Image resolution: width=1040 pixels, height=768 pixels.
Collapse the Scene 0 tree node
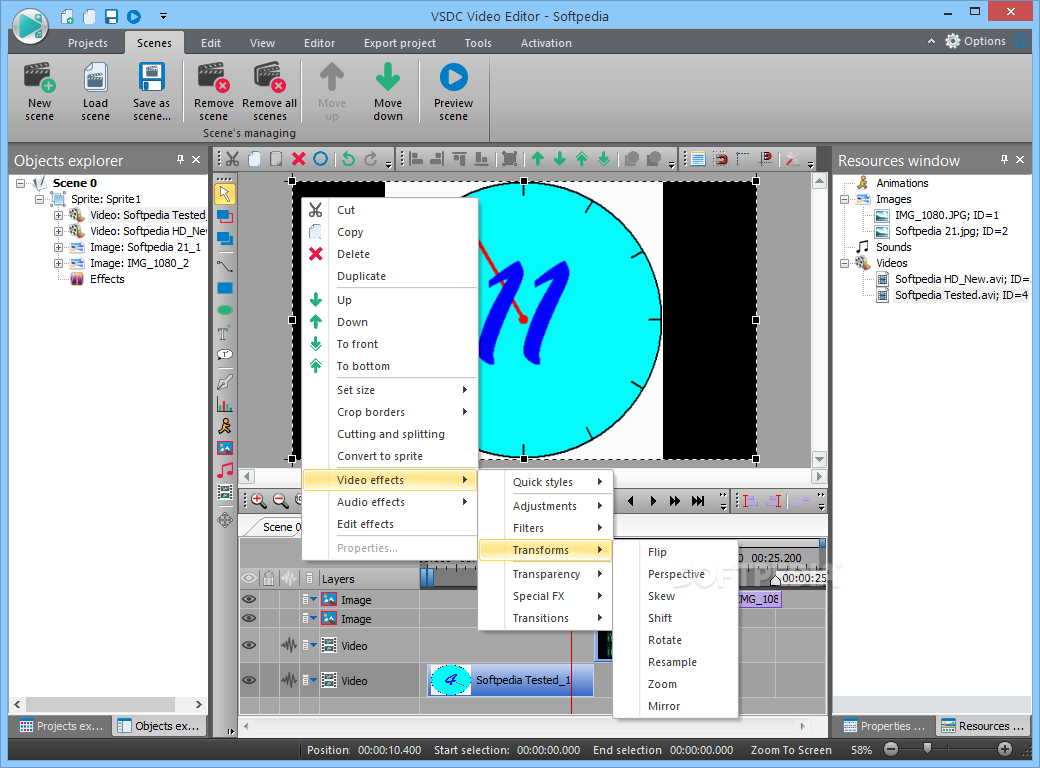click(x=21, y=183)
